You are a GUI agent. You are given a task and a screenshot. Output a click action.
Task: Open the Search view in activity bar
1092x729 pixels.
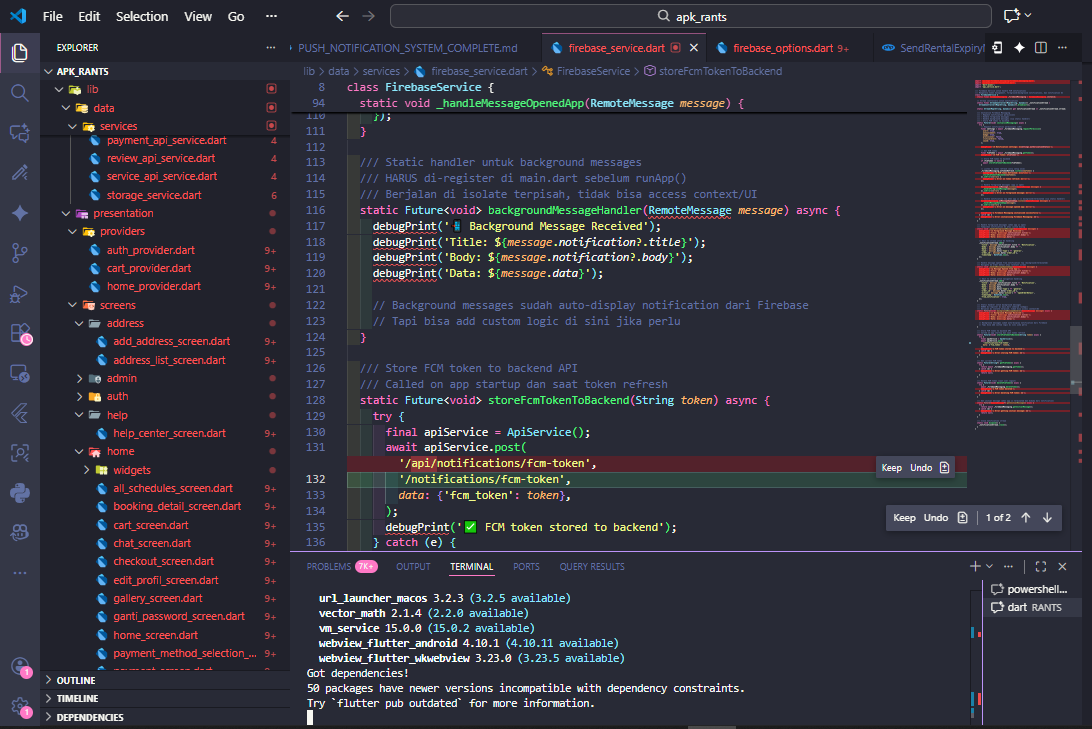(19, 93)
